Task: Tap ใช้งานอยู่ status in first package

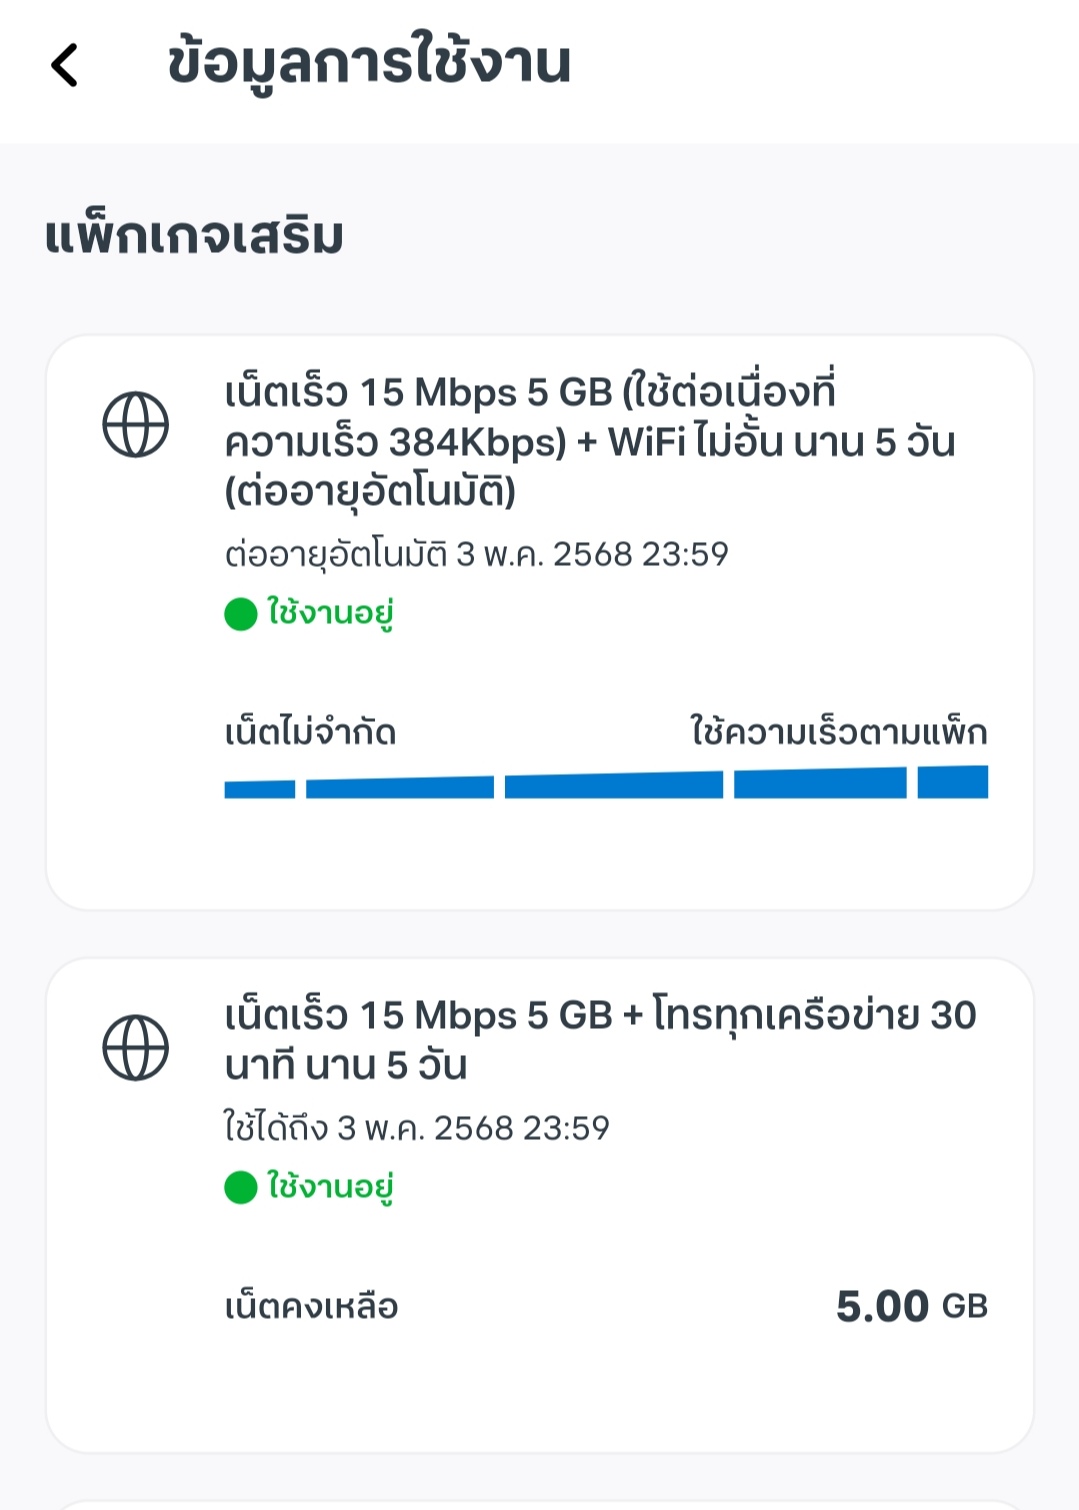Action: point(330,613)
